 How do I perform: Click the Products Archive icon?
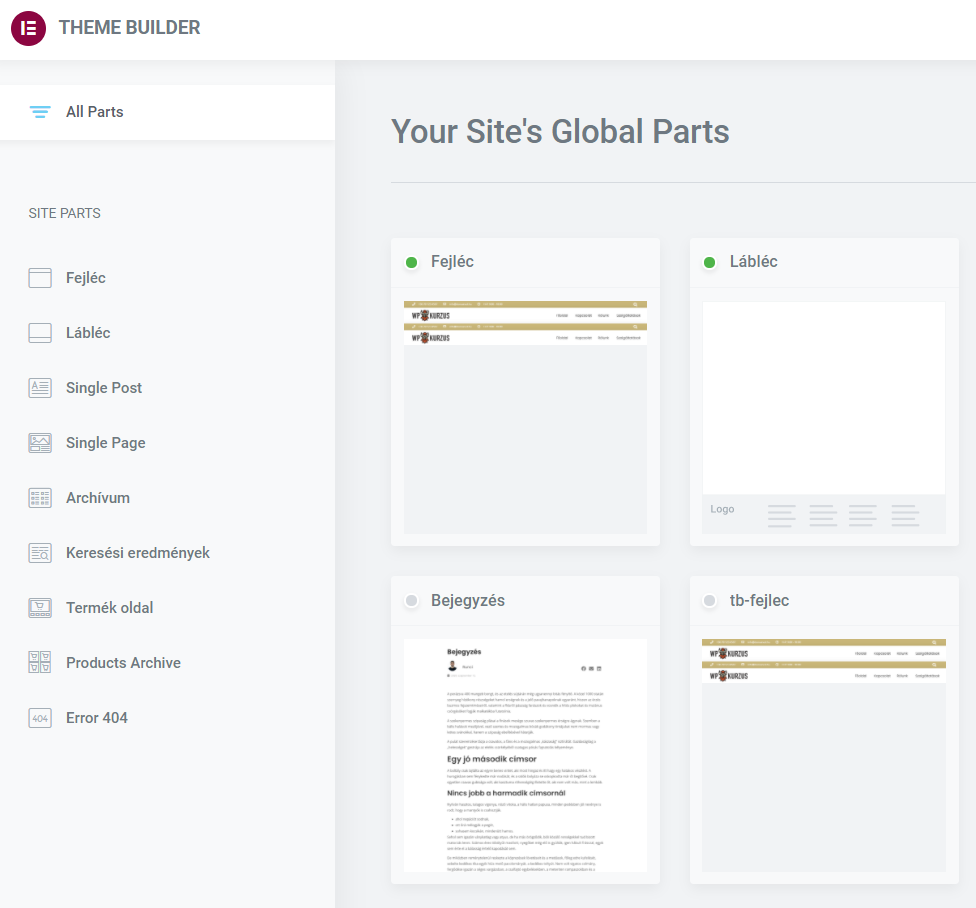[x=40, y=663]
